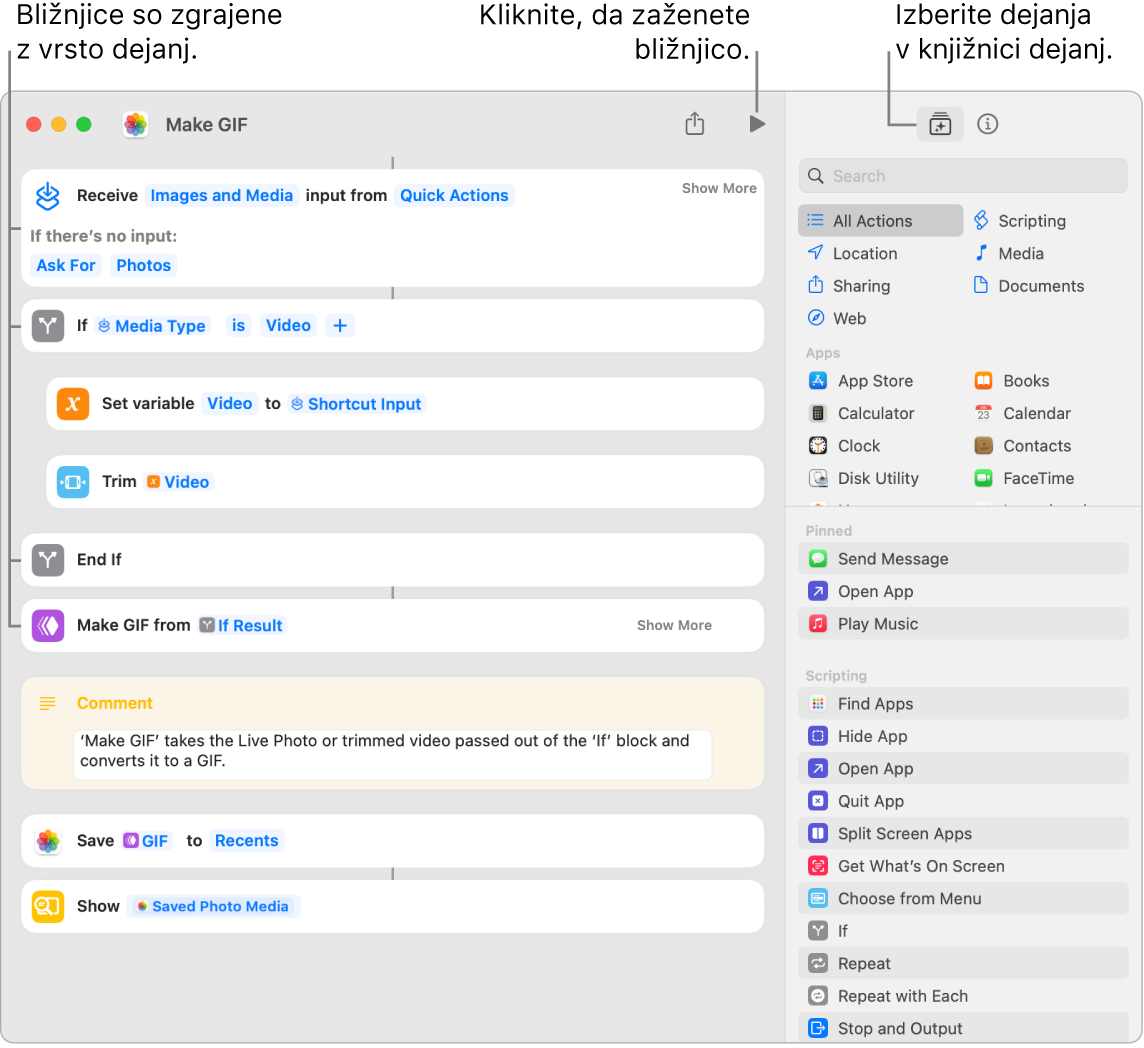Image resolution: width=1144 pixels, height=1048 pixels.
Task: Click the Recents album token
Action: tap(246, 841)
